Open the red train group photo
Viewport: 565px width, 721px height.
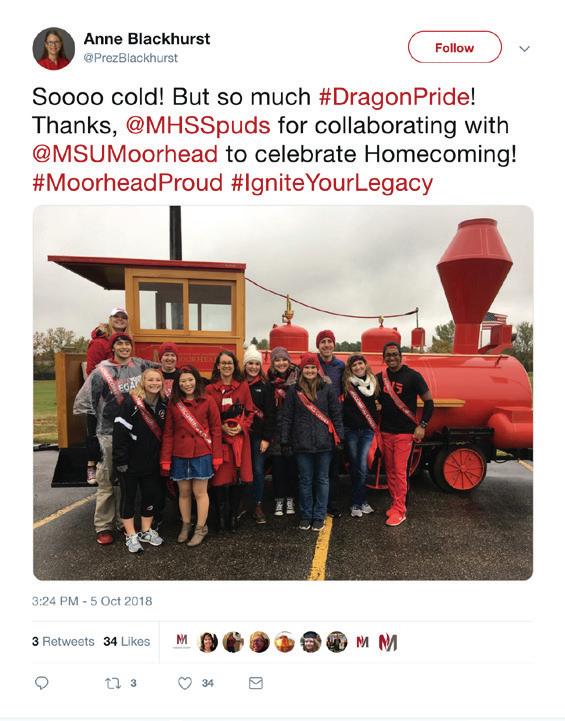(283, 393)
